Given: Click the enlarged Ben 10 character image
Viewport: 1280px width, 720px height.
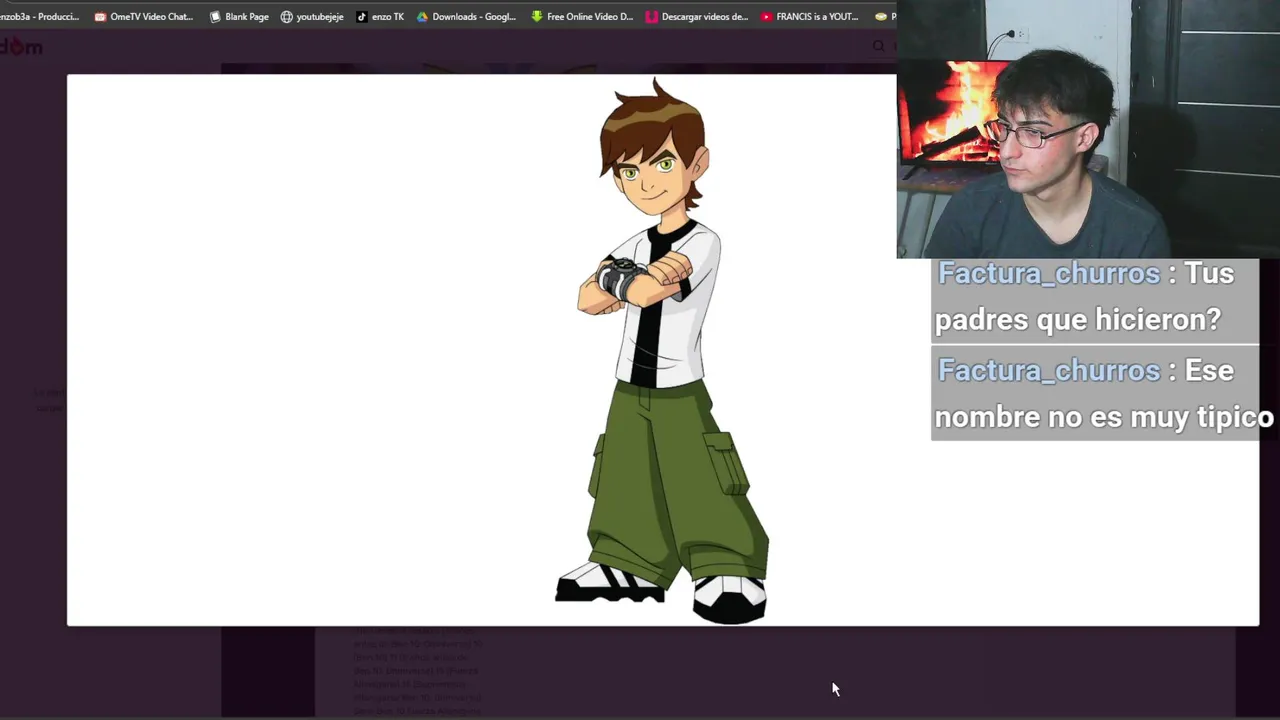Looking at the screenshot, I should 662,350.
